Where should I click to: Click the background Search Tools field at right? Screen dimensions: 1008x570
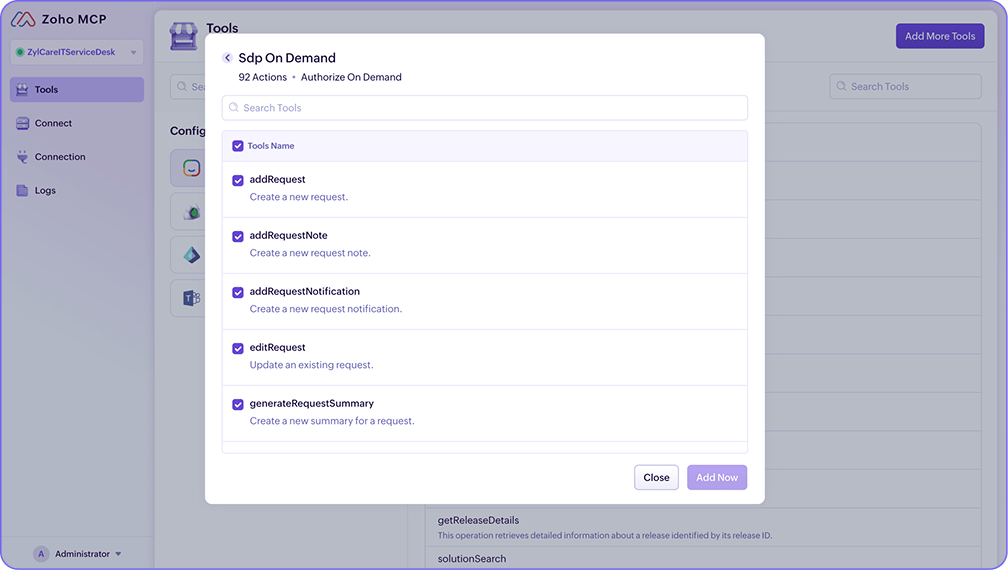point(905,86)
